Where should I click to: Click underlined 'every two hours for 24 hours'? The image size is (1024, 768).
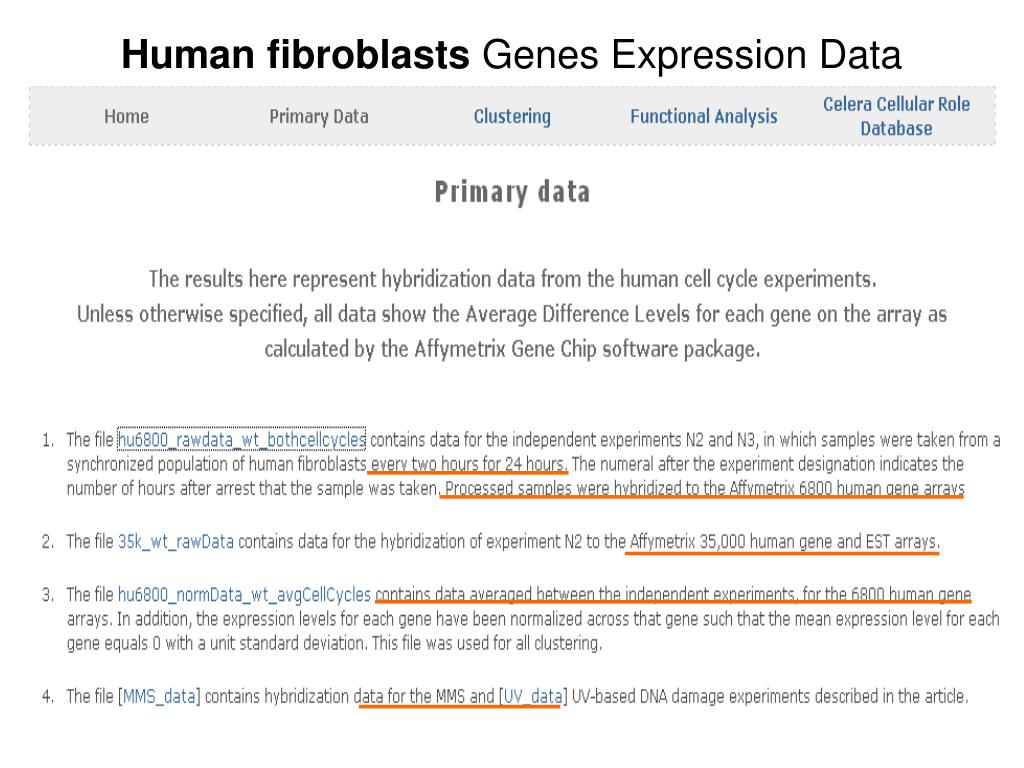(x=468, y=464)
